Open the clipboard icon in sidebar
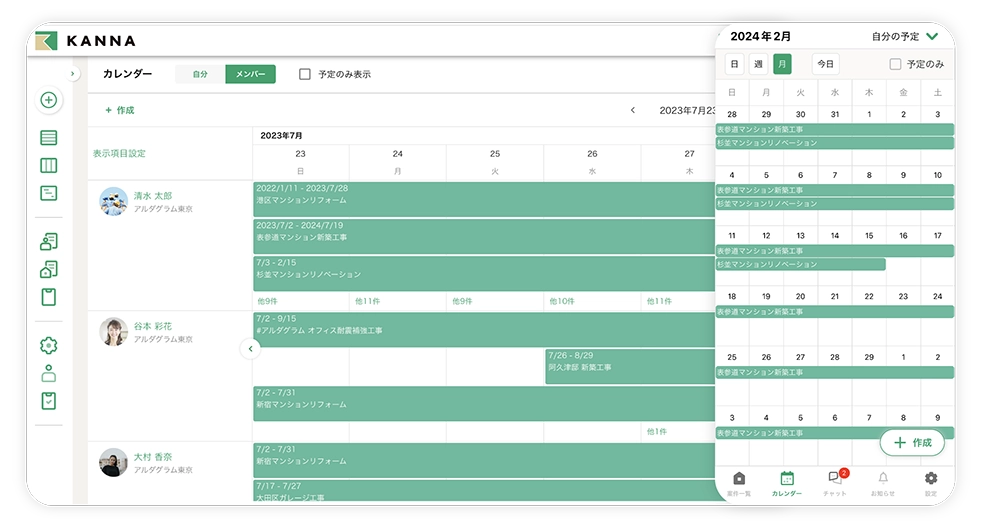Screen dimensions: 1000x528 pyautogui.click(x=48, y=297)
